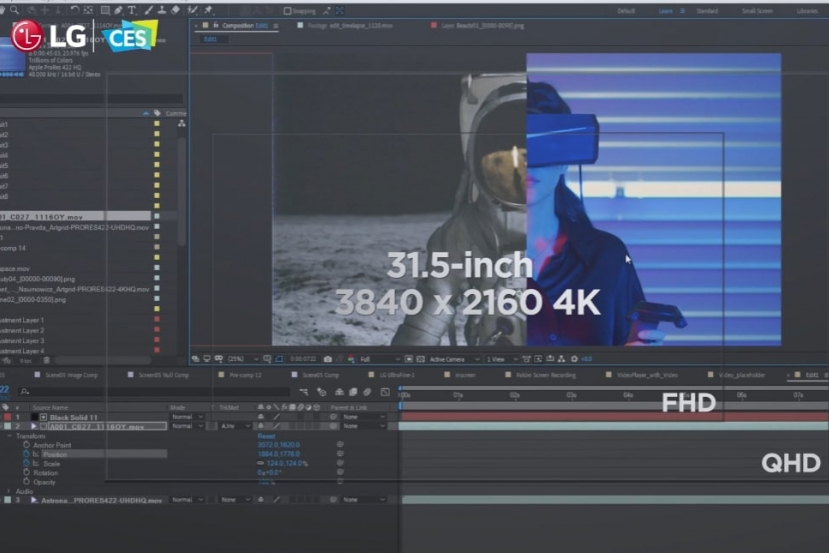This screenshot has height=553, width=829.
Task: Expand the Audio property group
Action: tap(8, 491)
